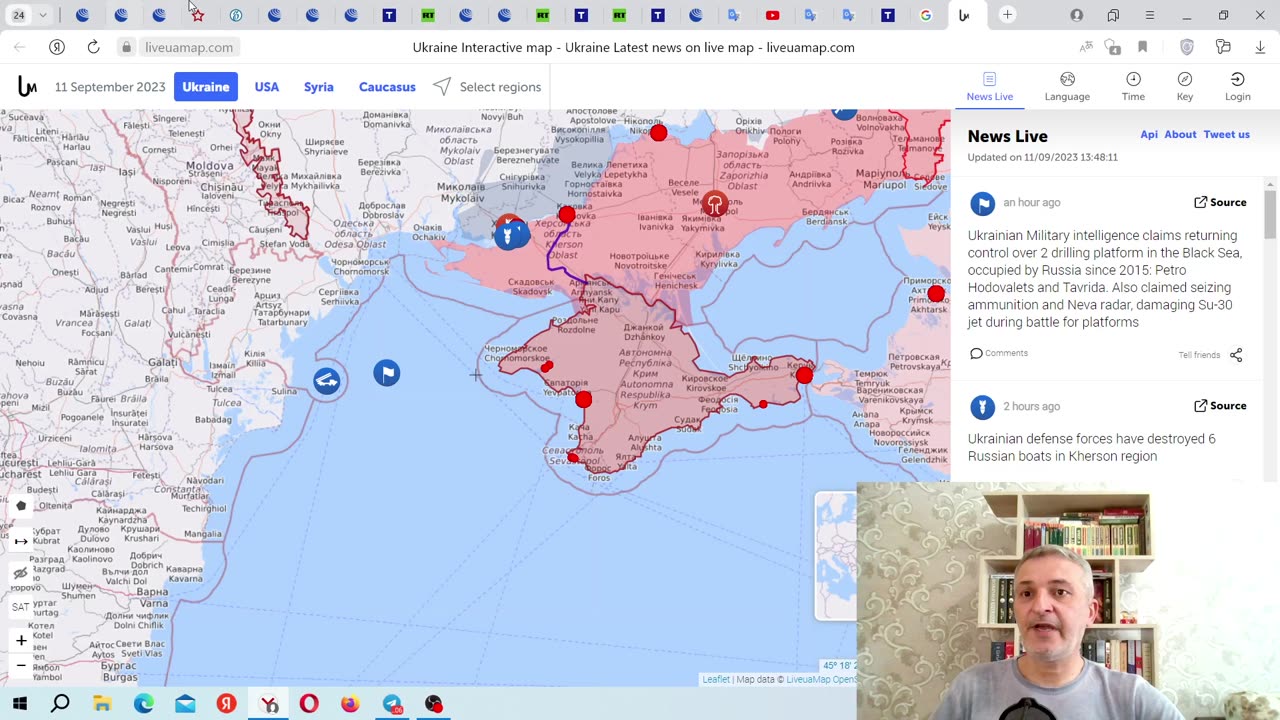
Task: Click the liveuamap.com address field
Action: (x=189, y=47)
